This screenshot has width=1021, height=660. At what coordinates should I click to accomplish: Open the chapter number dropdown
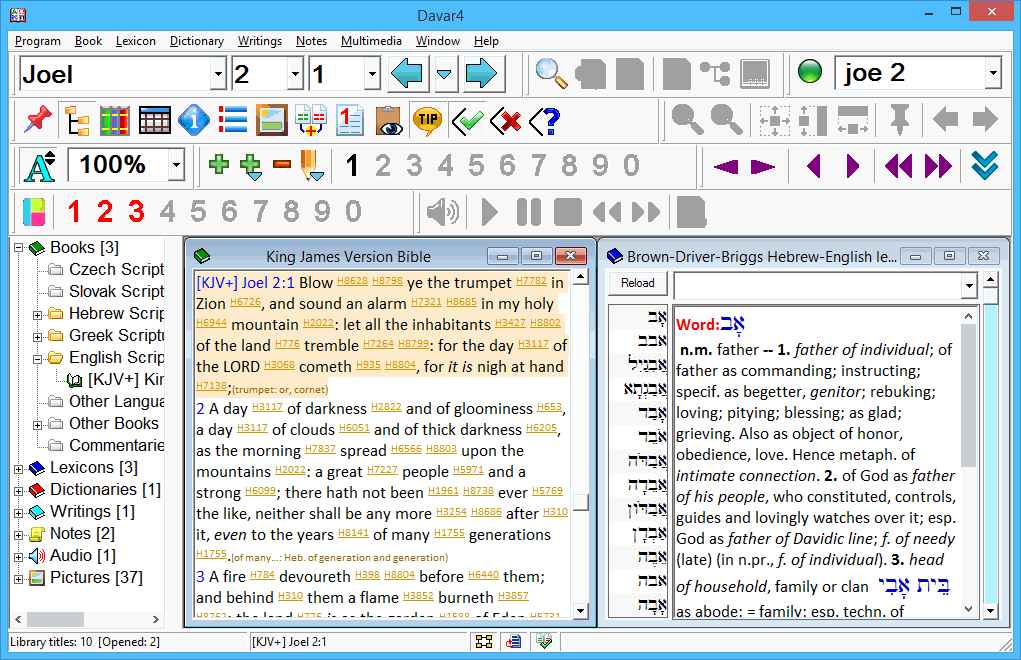click(295, 74)
